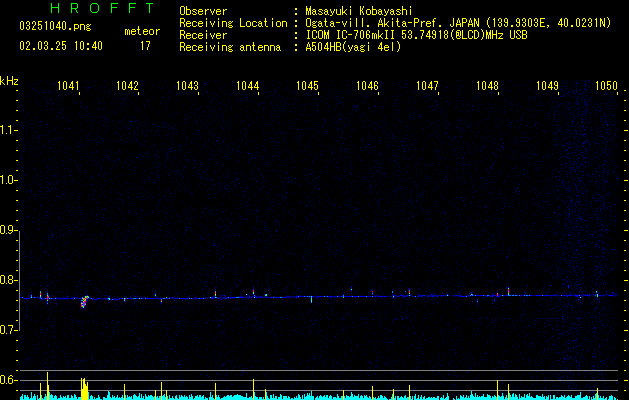
Task: Click the 'meteor' label
Action: point(142,31)
